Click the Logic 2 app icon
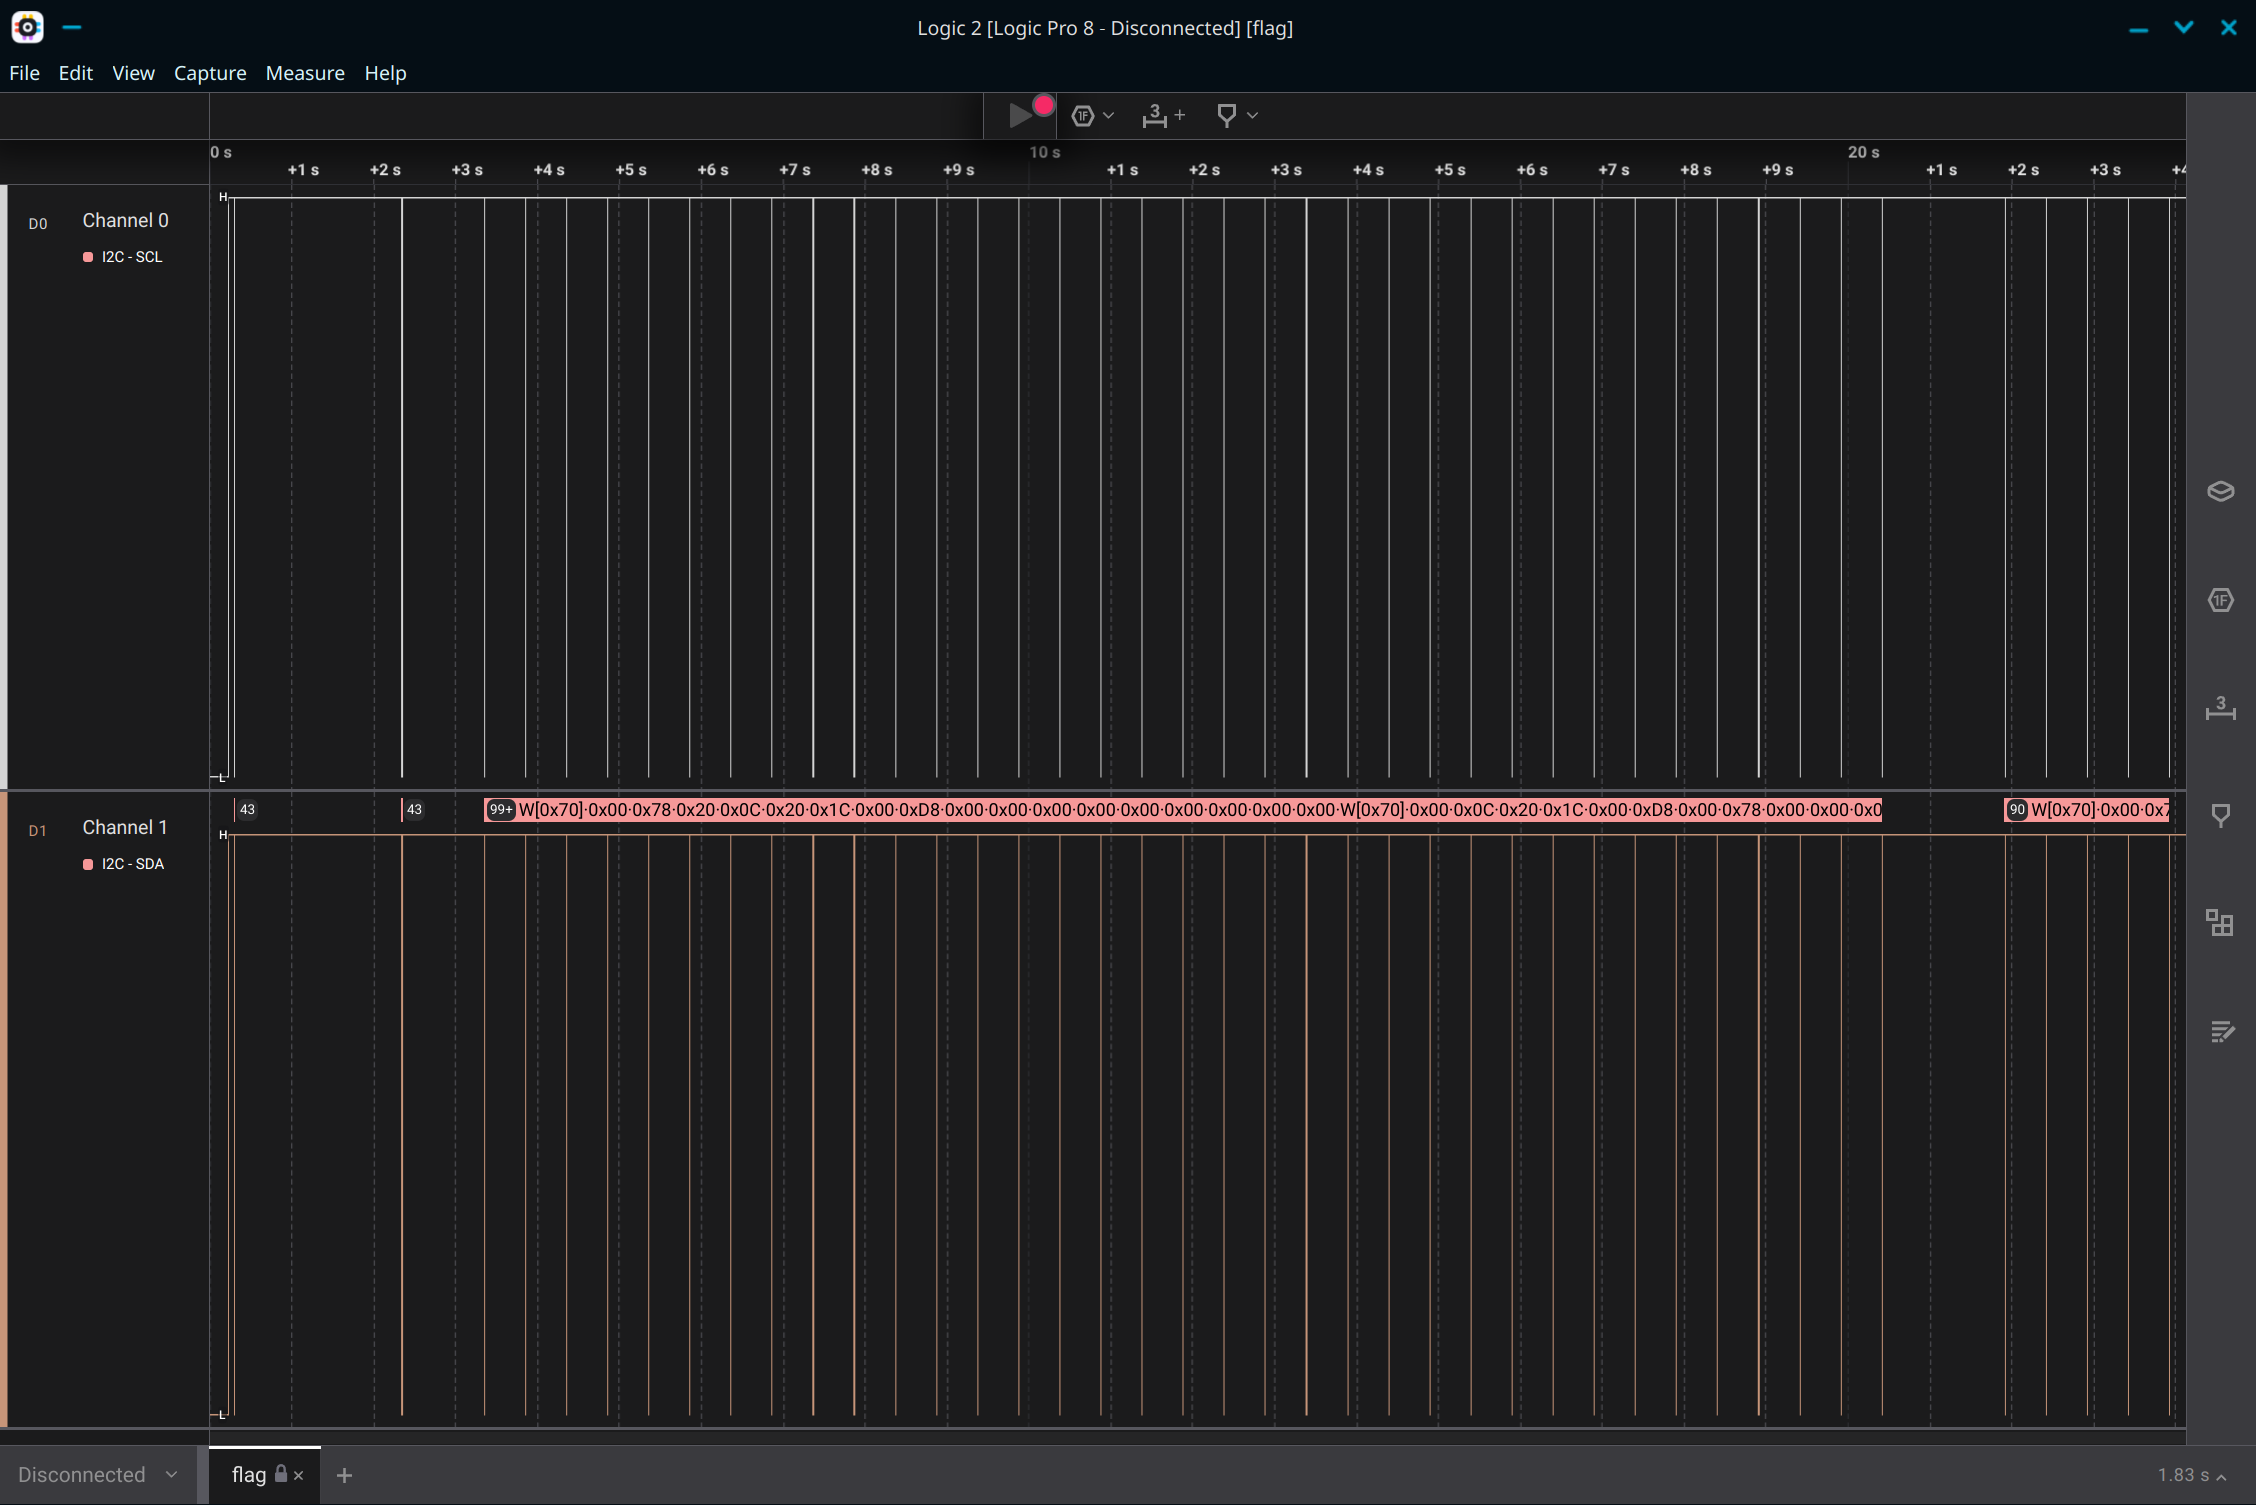Image resolution: width=2256 pixels, height=1505 pixels. tap(27, 27)
